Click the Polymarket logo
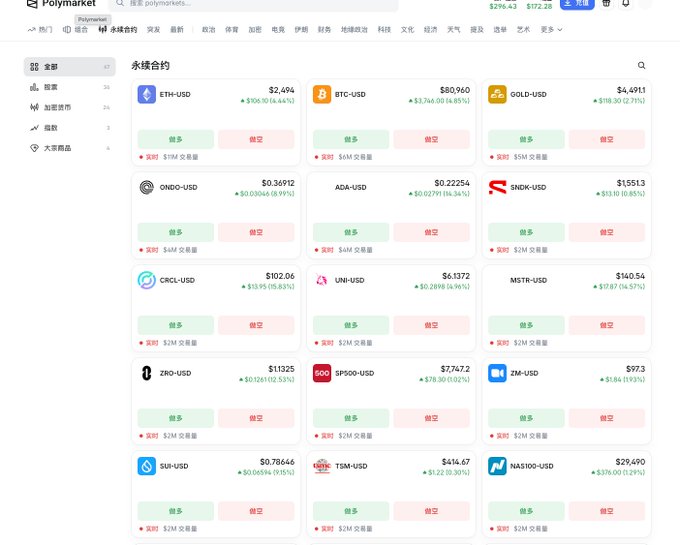This screenshot has width=680, height=545. point(61,4)
